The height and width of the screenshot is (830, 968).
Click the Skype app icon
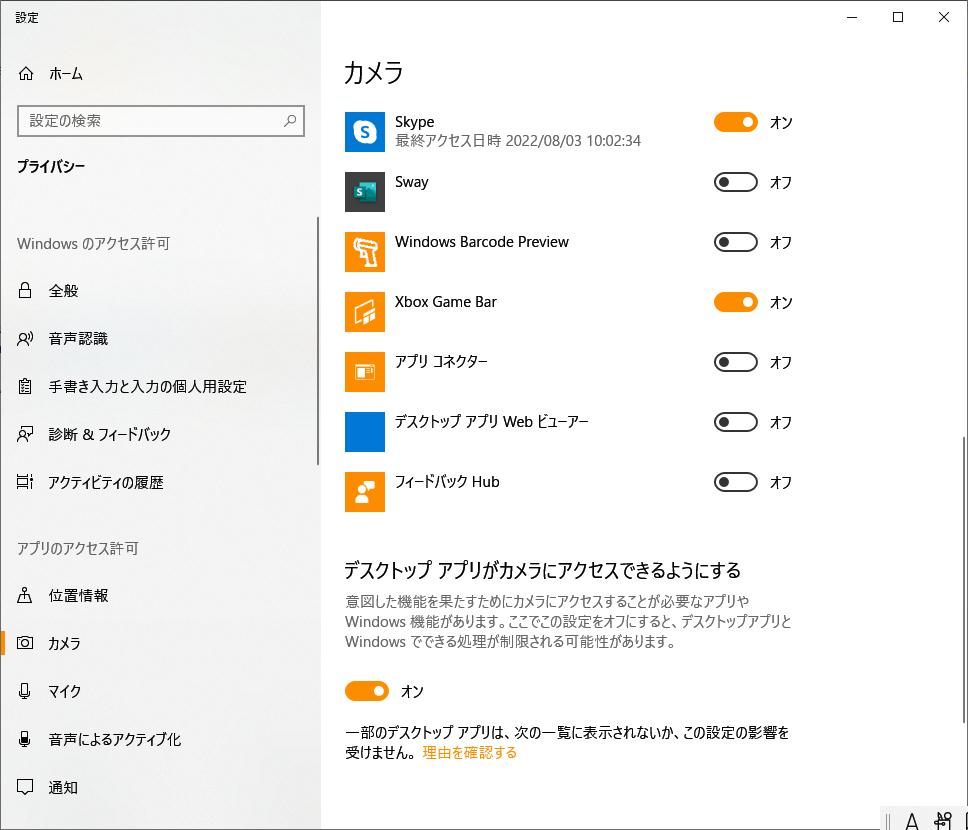point(365,132)
